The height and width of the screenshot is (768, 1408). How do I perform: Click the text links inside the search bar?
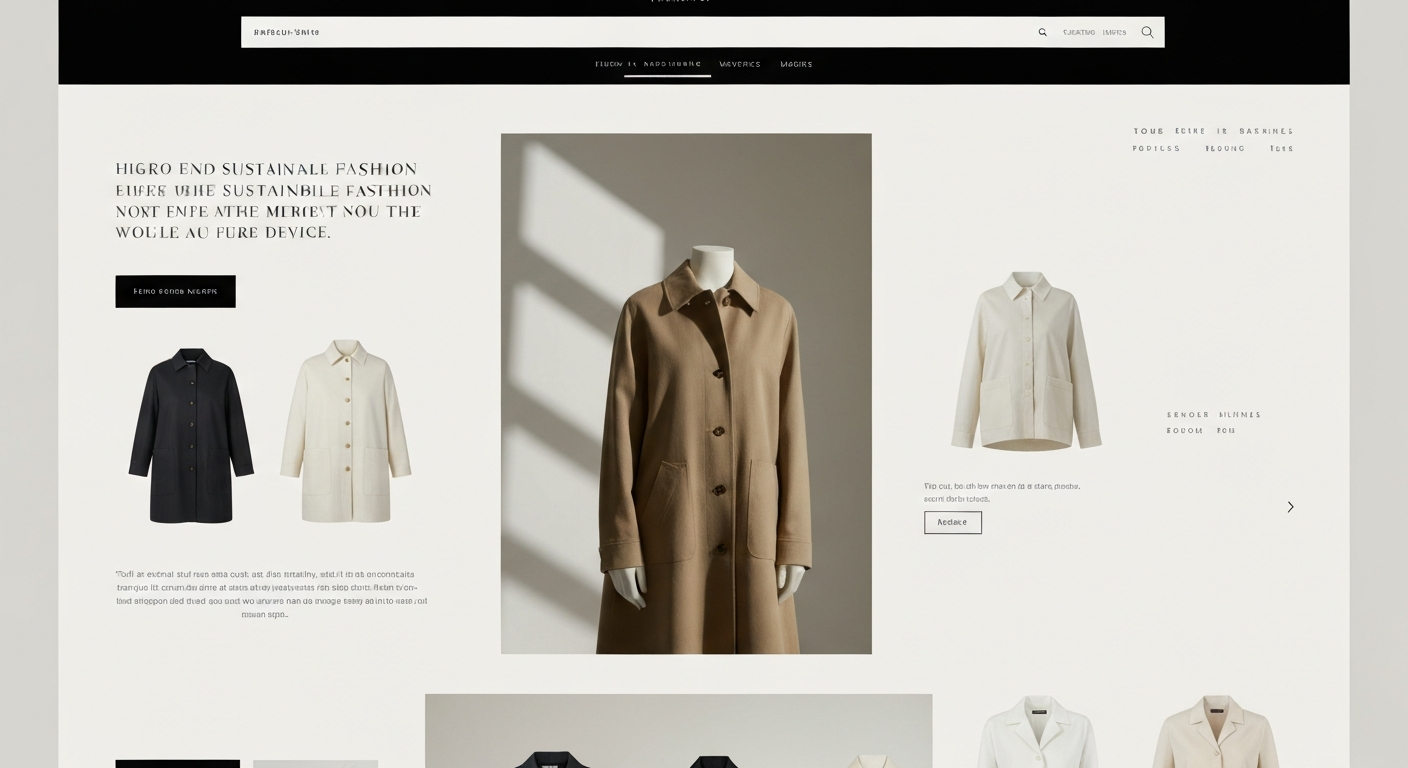(x=1094, y=32)
